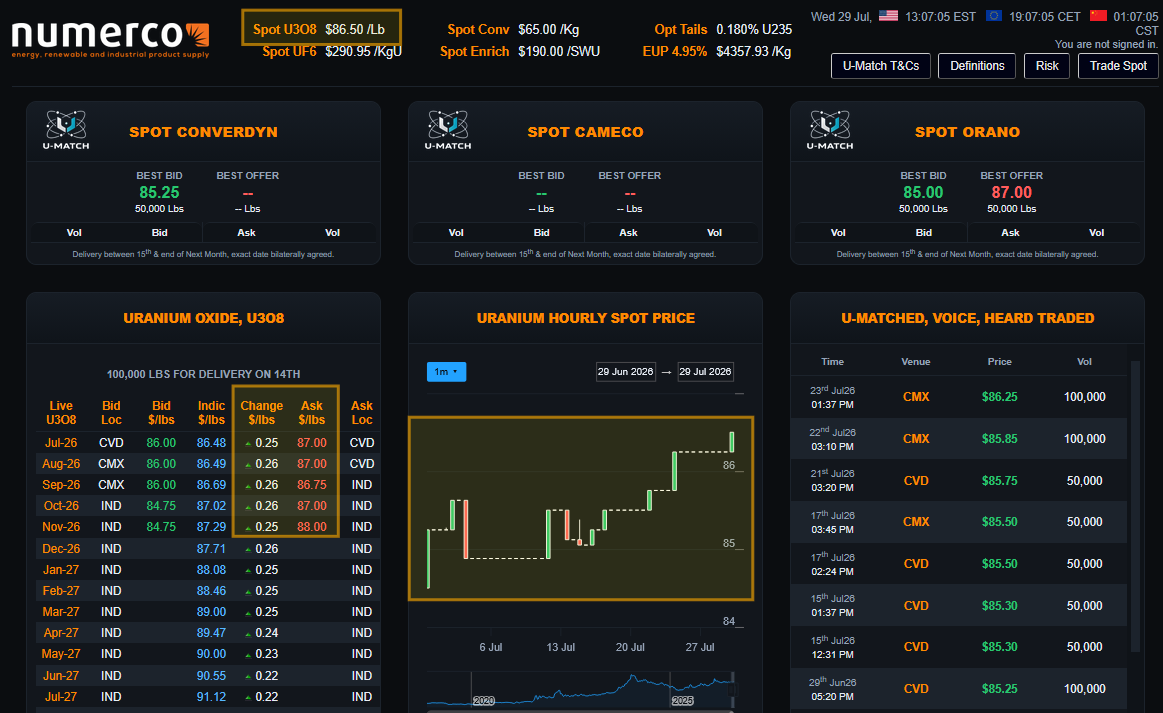The image size is (1163, 713).
Task: Click the Apr-27 indicative price 89.47
Action: point(211,633)
